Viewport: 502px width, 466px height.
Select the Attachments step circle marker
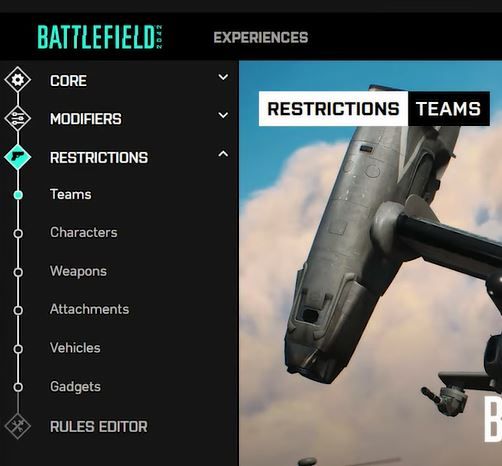tap(18, 310)
